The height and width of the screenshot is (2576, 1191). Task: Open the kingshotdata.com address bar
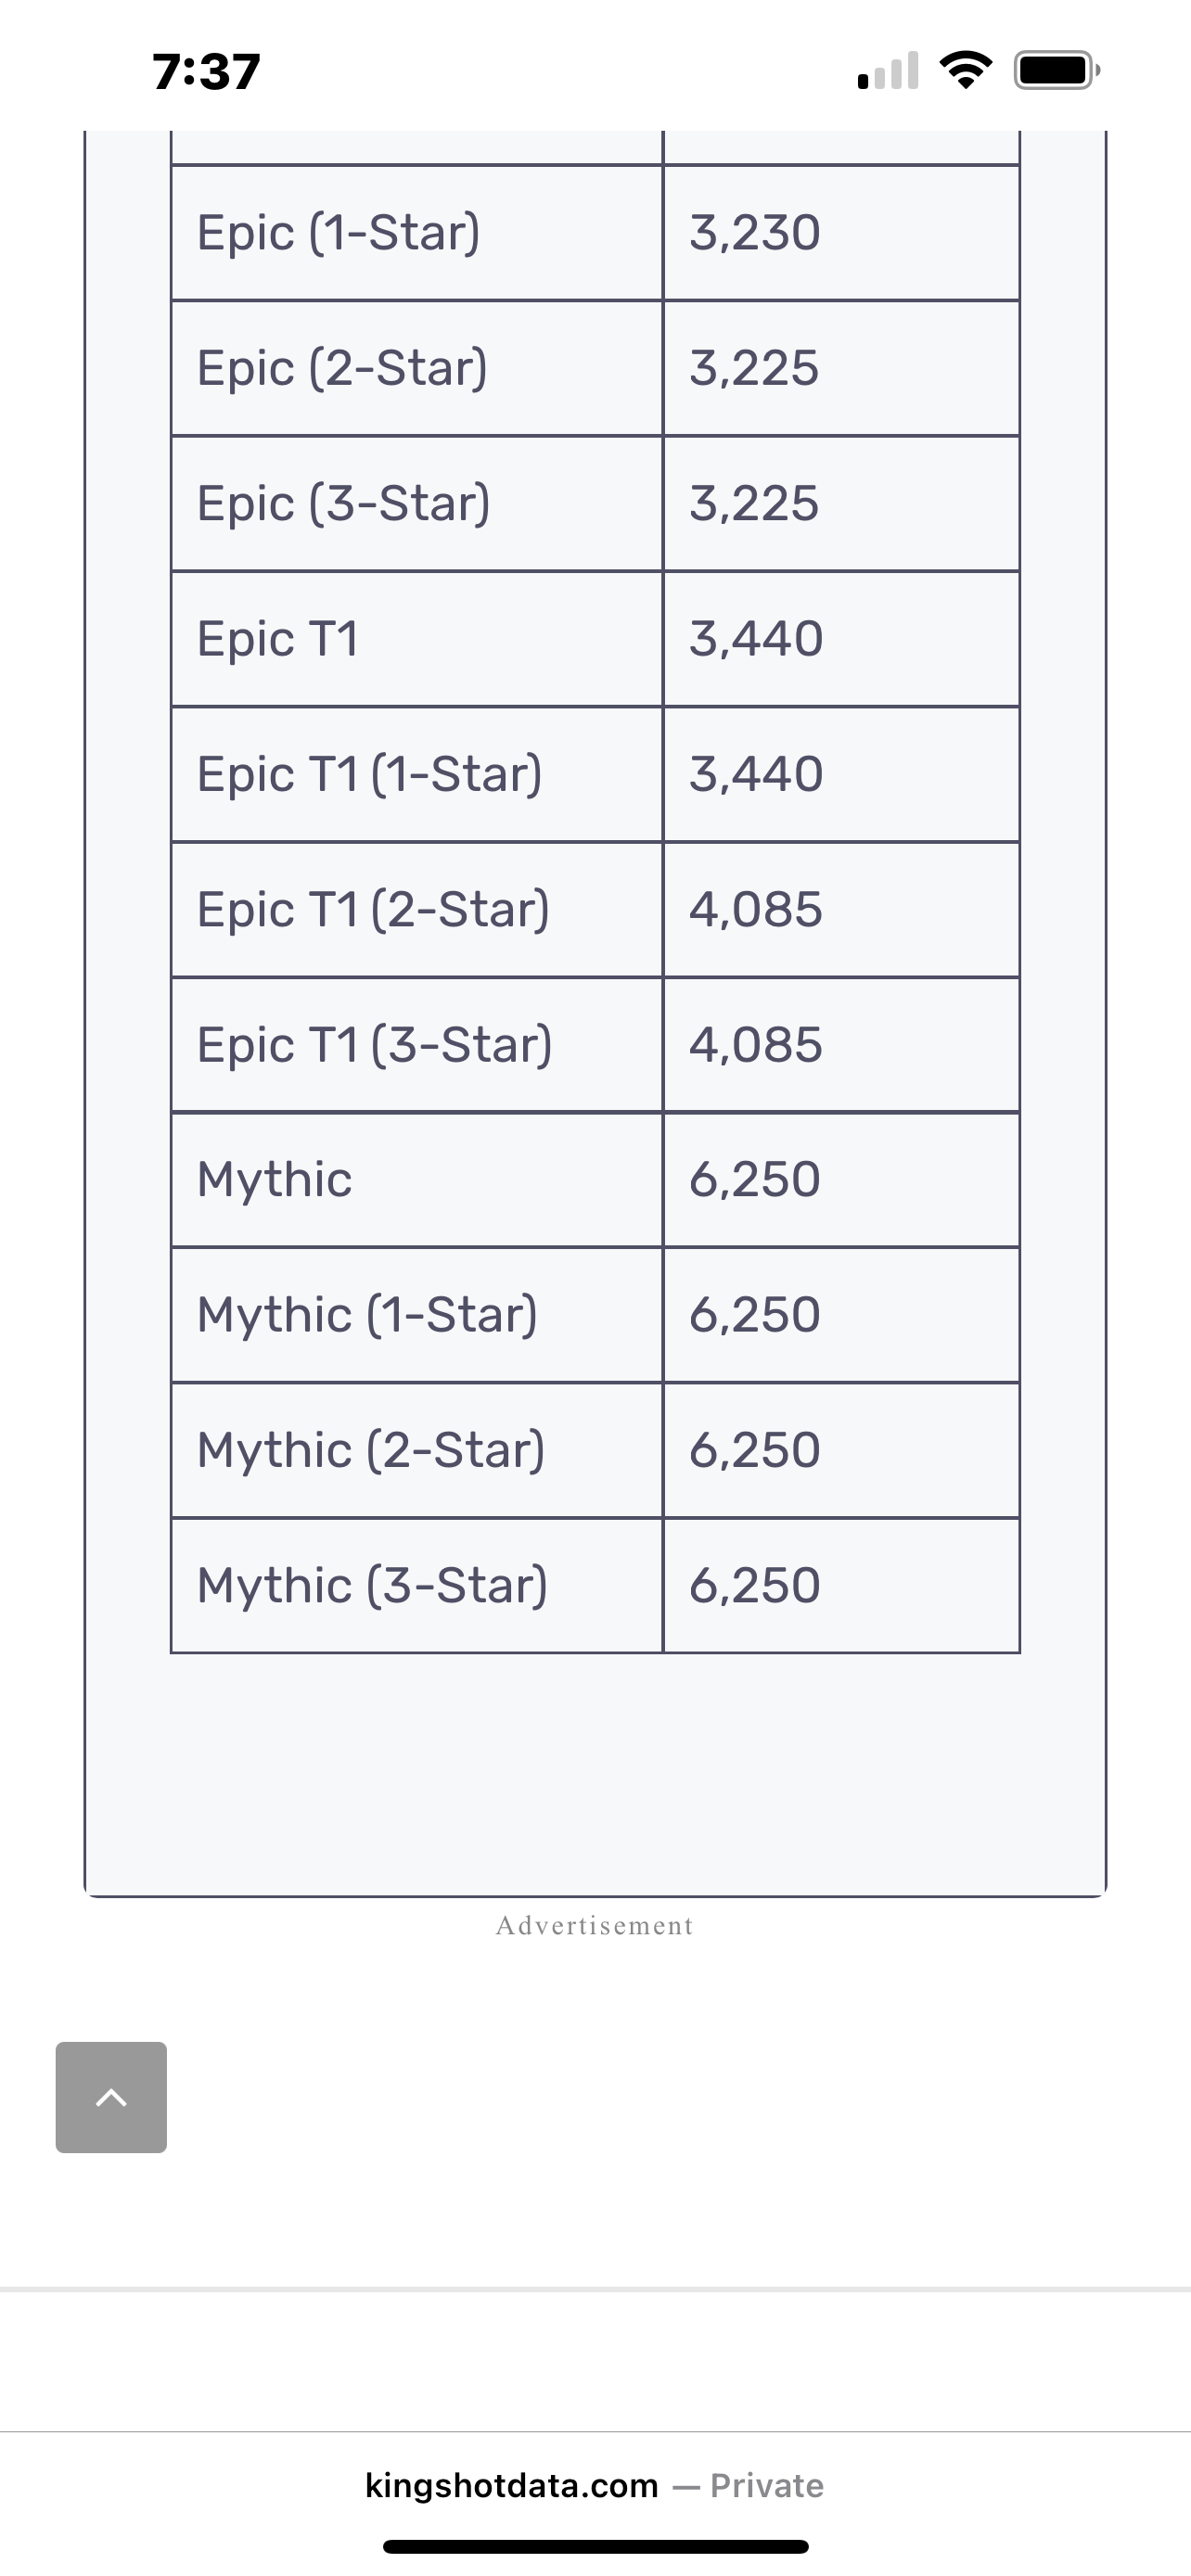tap(595, 2485)
